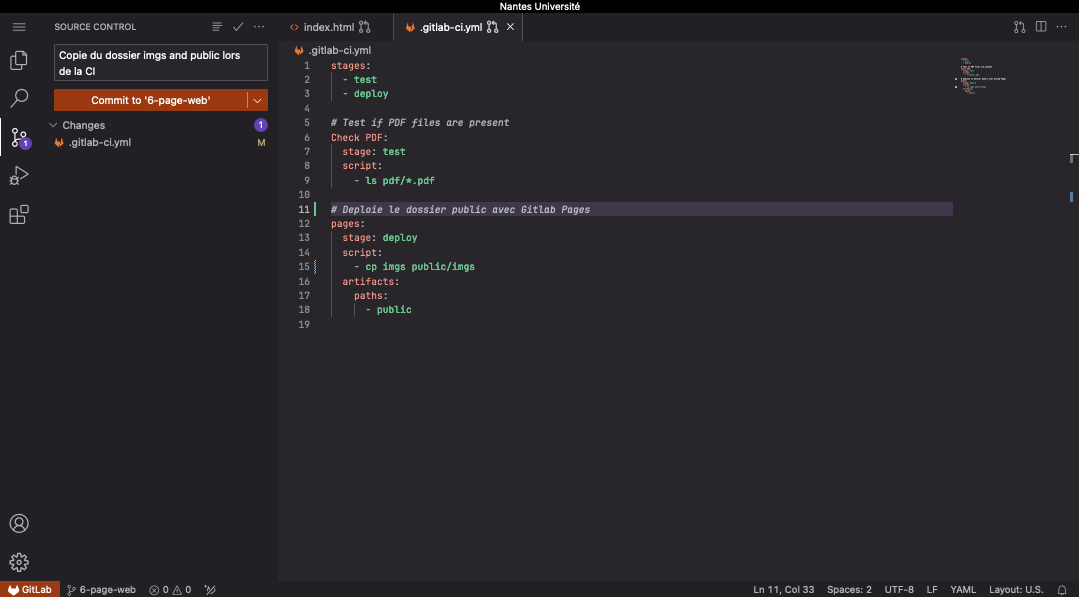This screenshot has height=597, width=1080.
Task: Click the commit checkmark icon in header
Action: [x=238, y=27]
